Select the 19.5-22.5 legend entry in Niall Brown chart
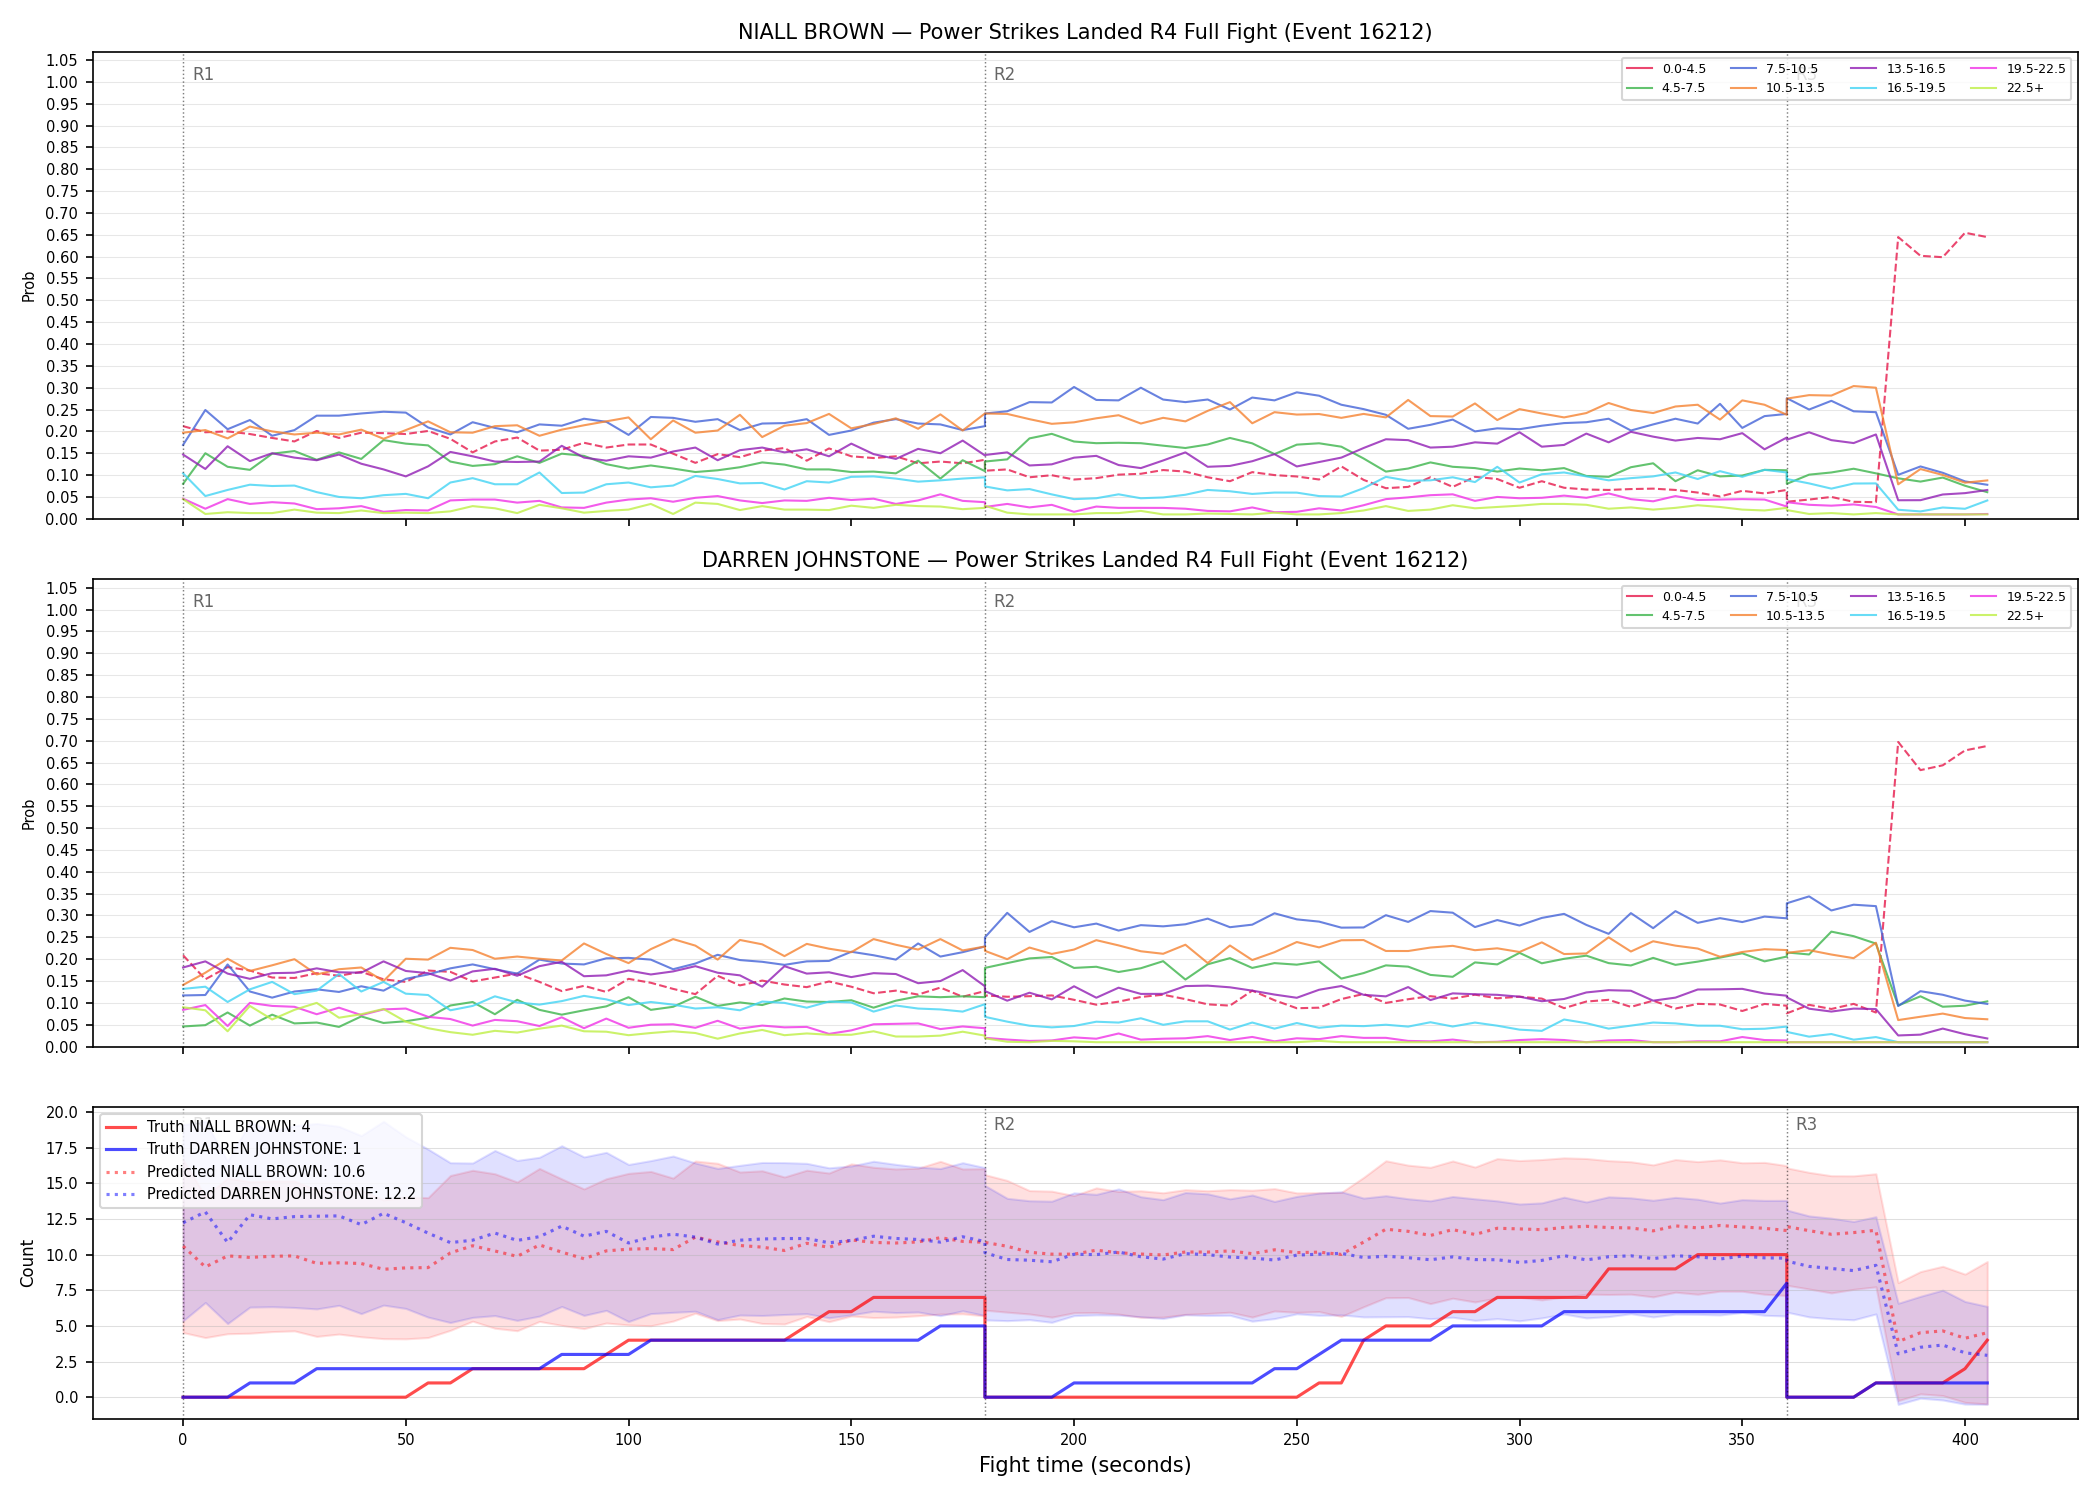This screenshot has width=2100, height=1500. pyautogui.click(x=2019, y=69)
